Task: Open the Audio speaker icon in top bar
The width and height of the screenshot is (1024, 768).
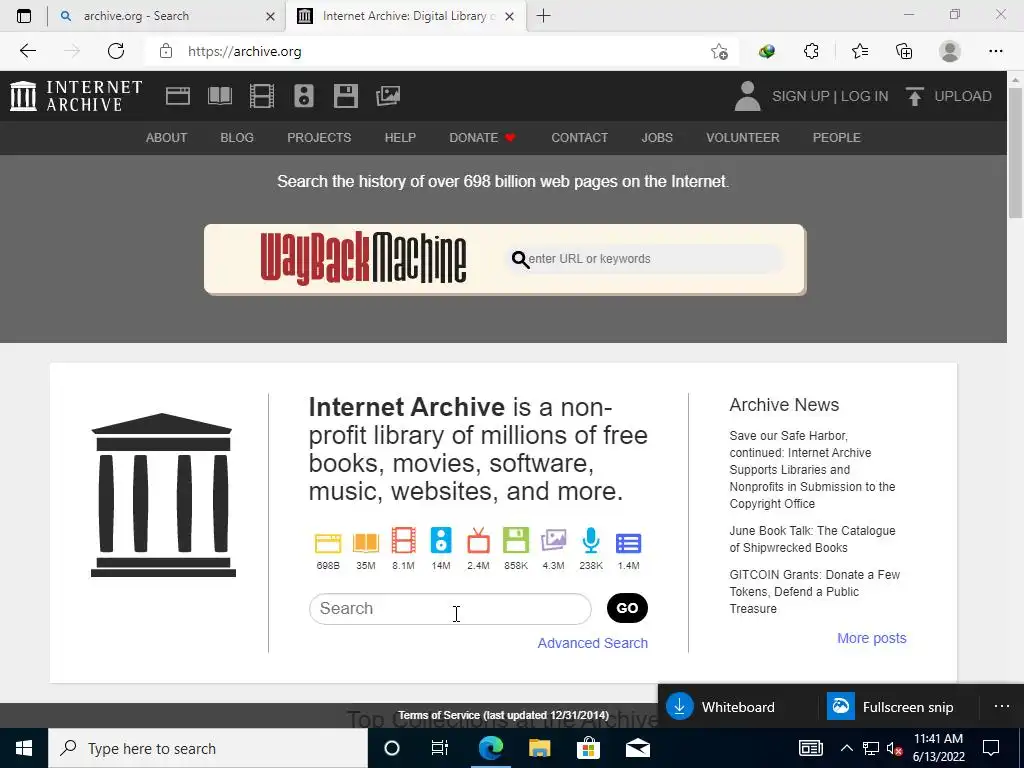Action: (304, 96)
